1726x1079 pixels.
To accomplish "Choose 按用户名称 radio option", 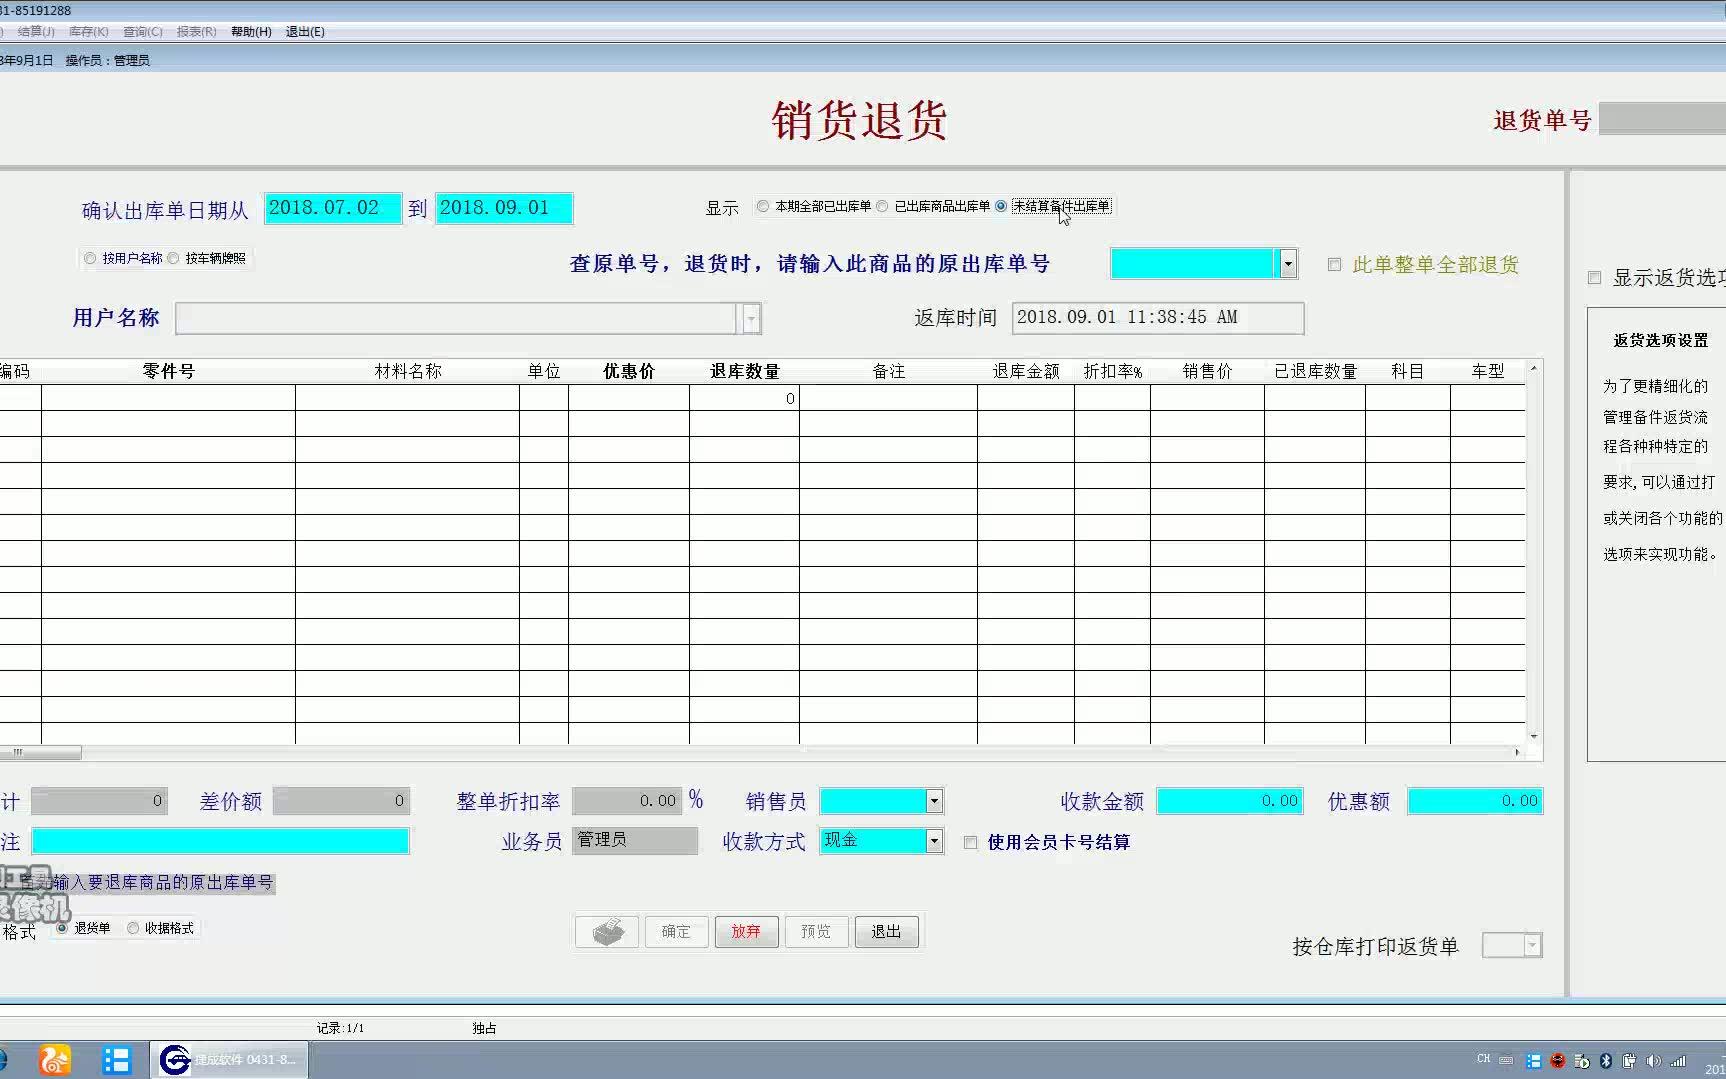I will pos(91,258).
